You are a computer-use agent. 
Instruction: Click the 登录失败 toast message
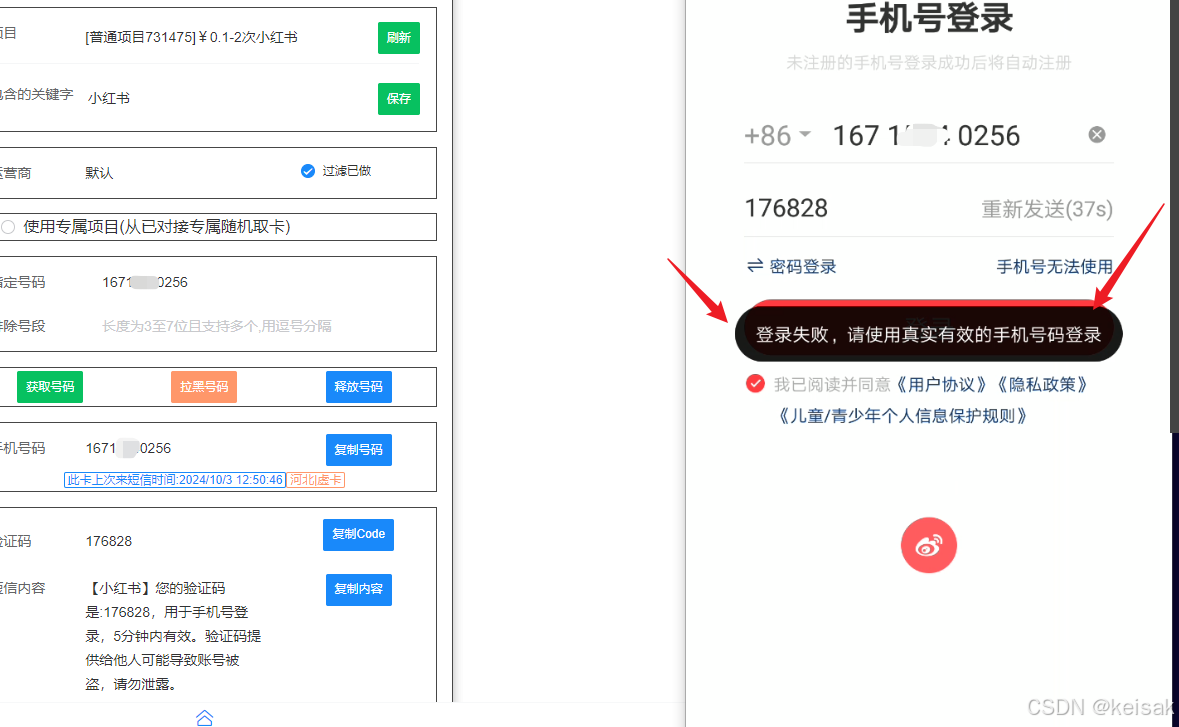928,335
